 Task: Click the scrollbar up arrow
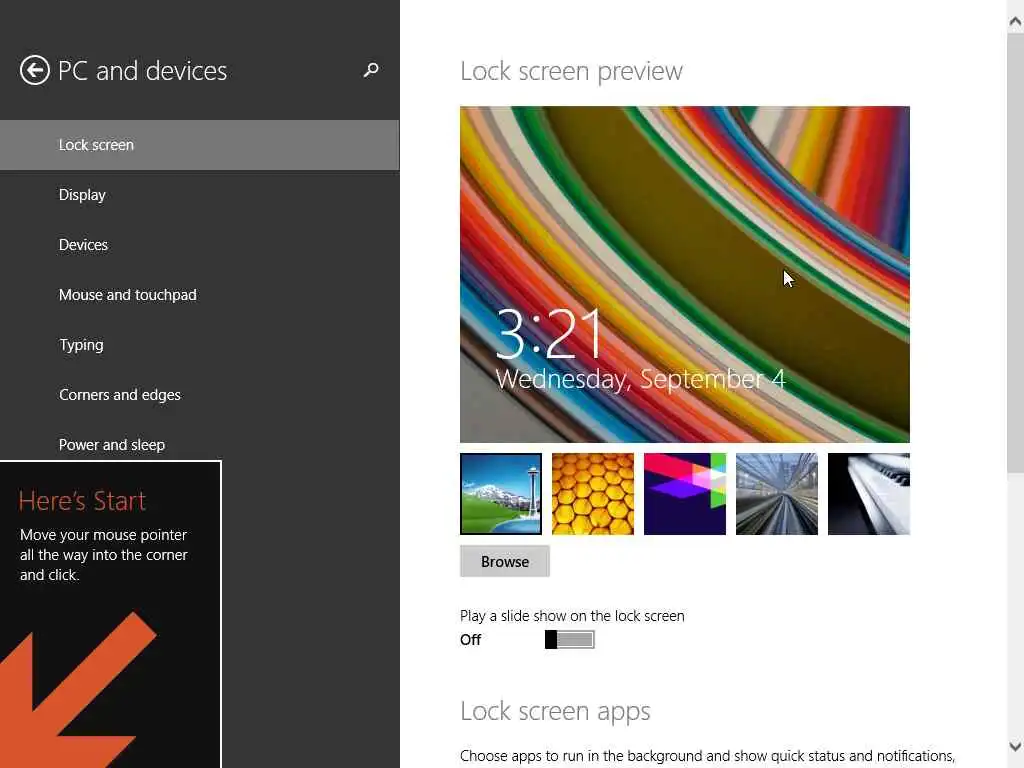(1015, 10)
